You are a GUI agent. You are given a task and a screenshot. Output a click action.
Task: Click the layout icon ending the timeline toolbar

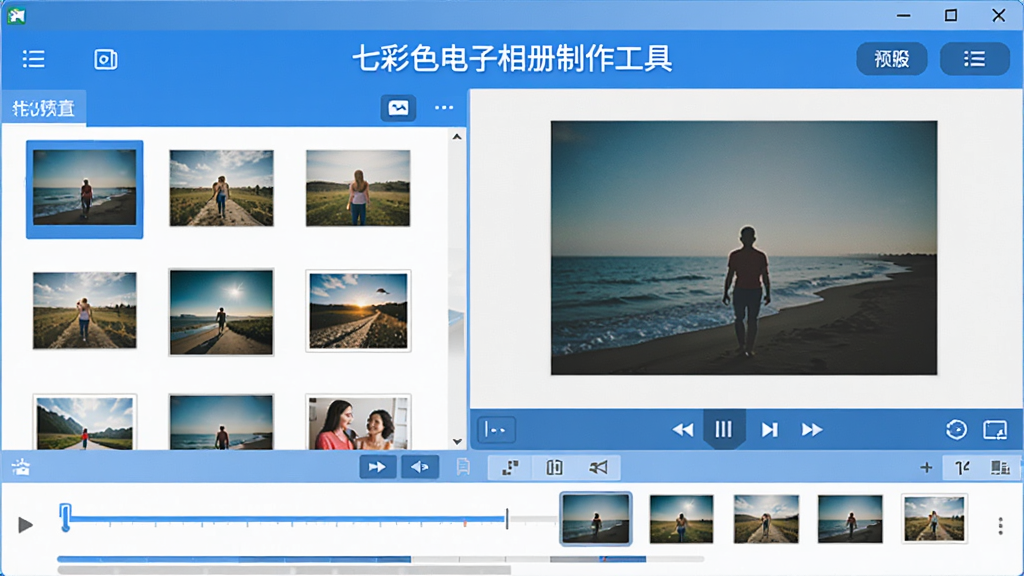(x=1000, y=468)
